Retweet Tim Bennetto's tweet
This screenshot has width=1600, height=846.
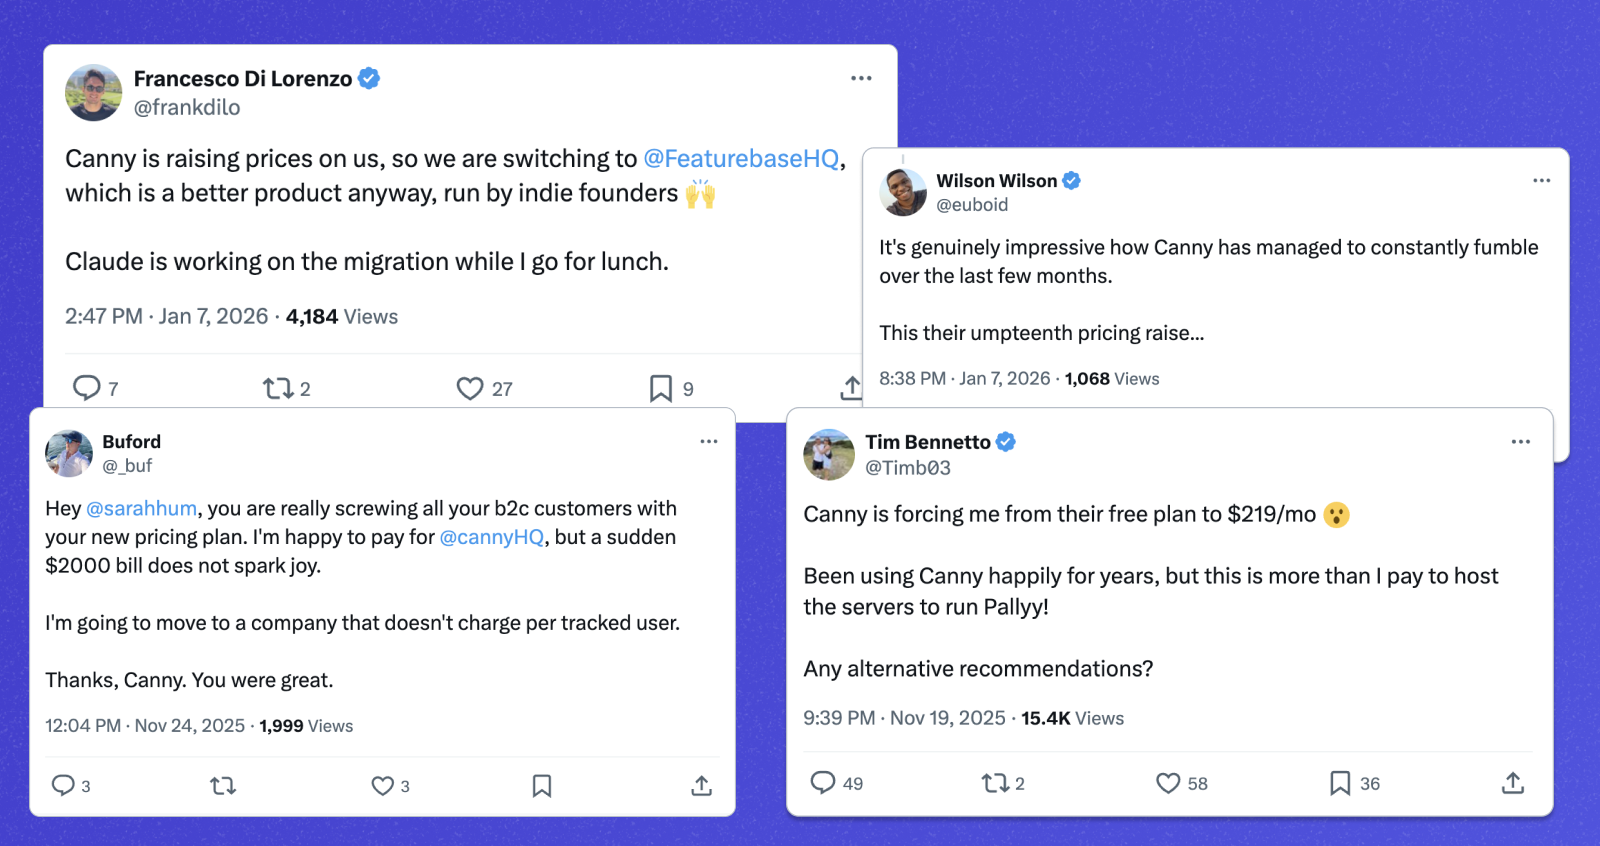(995, 783)
